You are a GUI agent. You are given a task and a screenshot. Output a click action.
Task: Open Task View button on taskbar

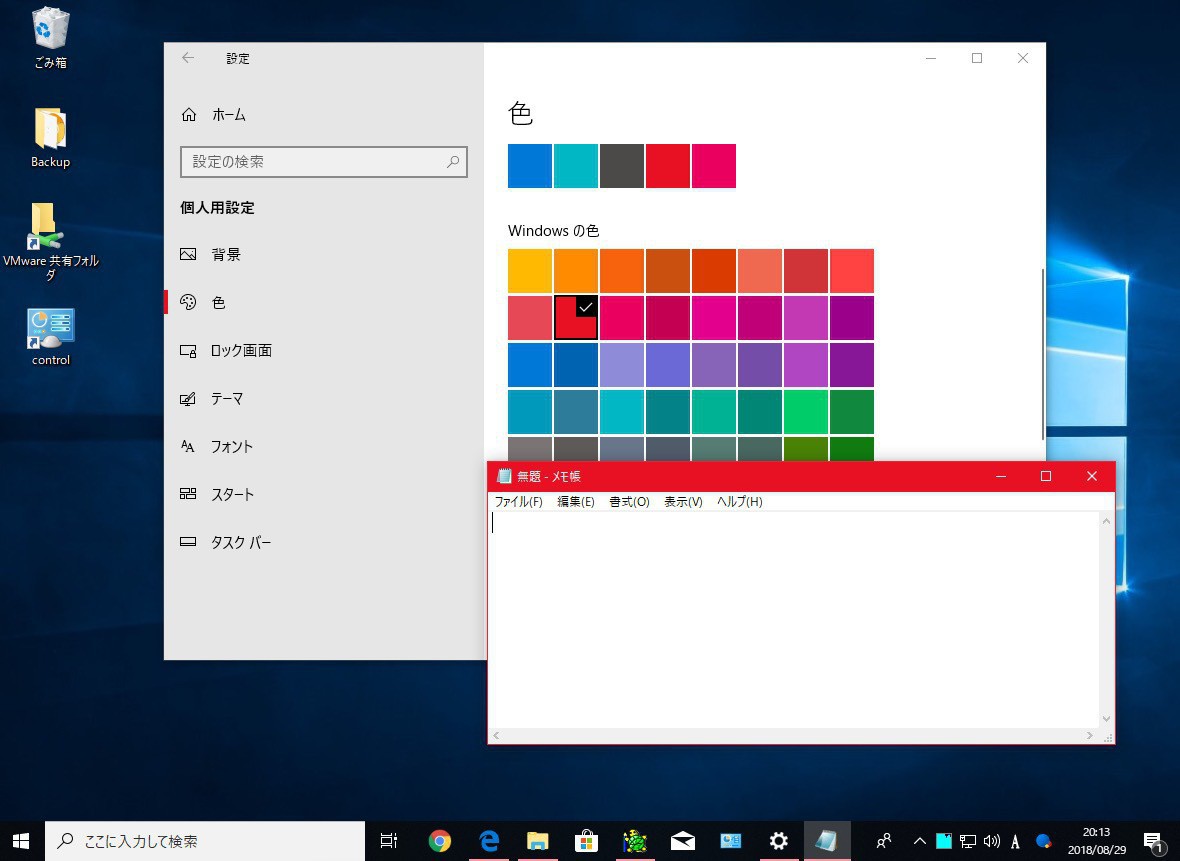[x=389, y=841]
